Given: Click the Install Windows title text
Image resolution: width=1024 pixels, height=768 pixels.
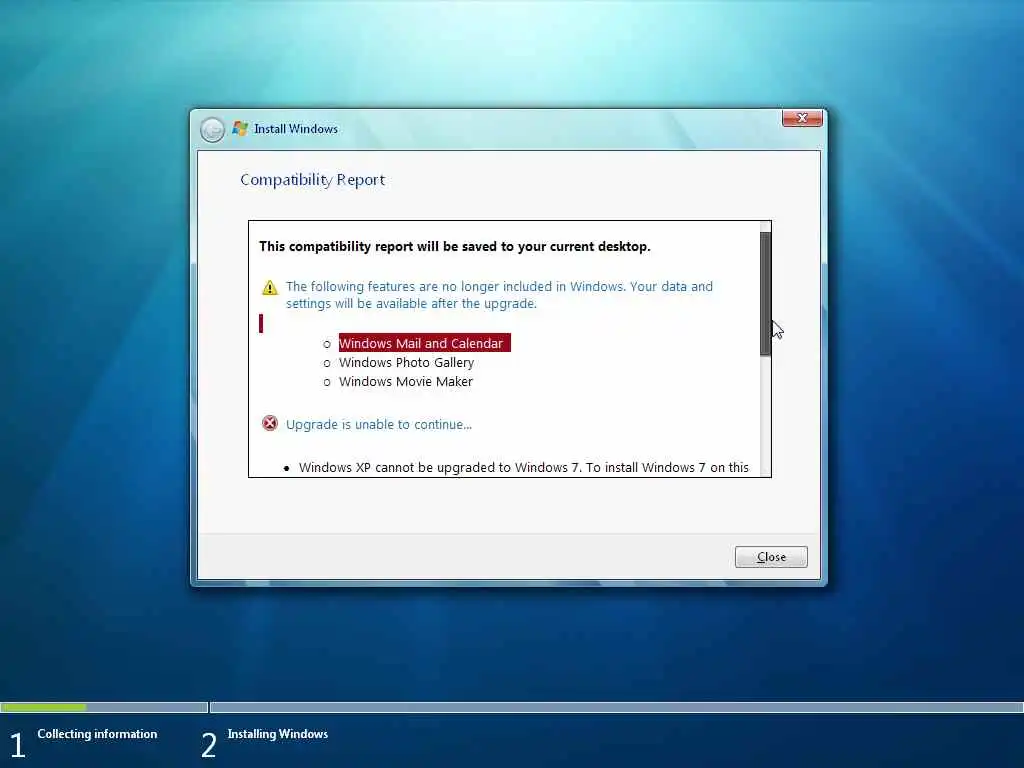Looking at the screenshot, I should [296, 129].
